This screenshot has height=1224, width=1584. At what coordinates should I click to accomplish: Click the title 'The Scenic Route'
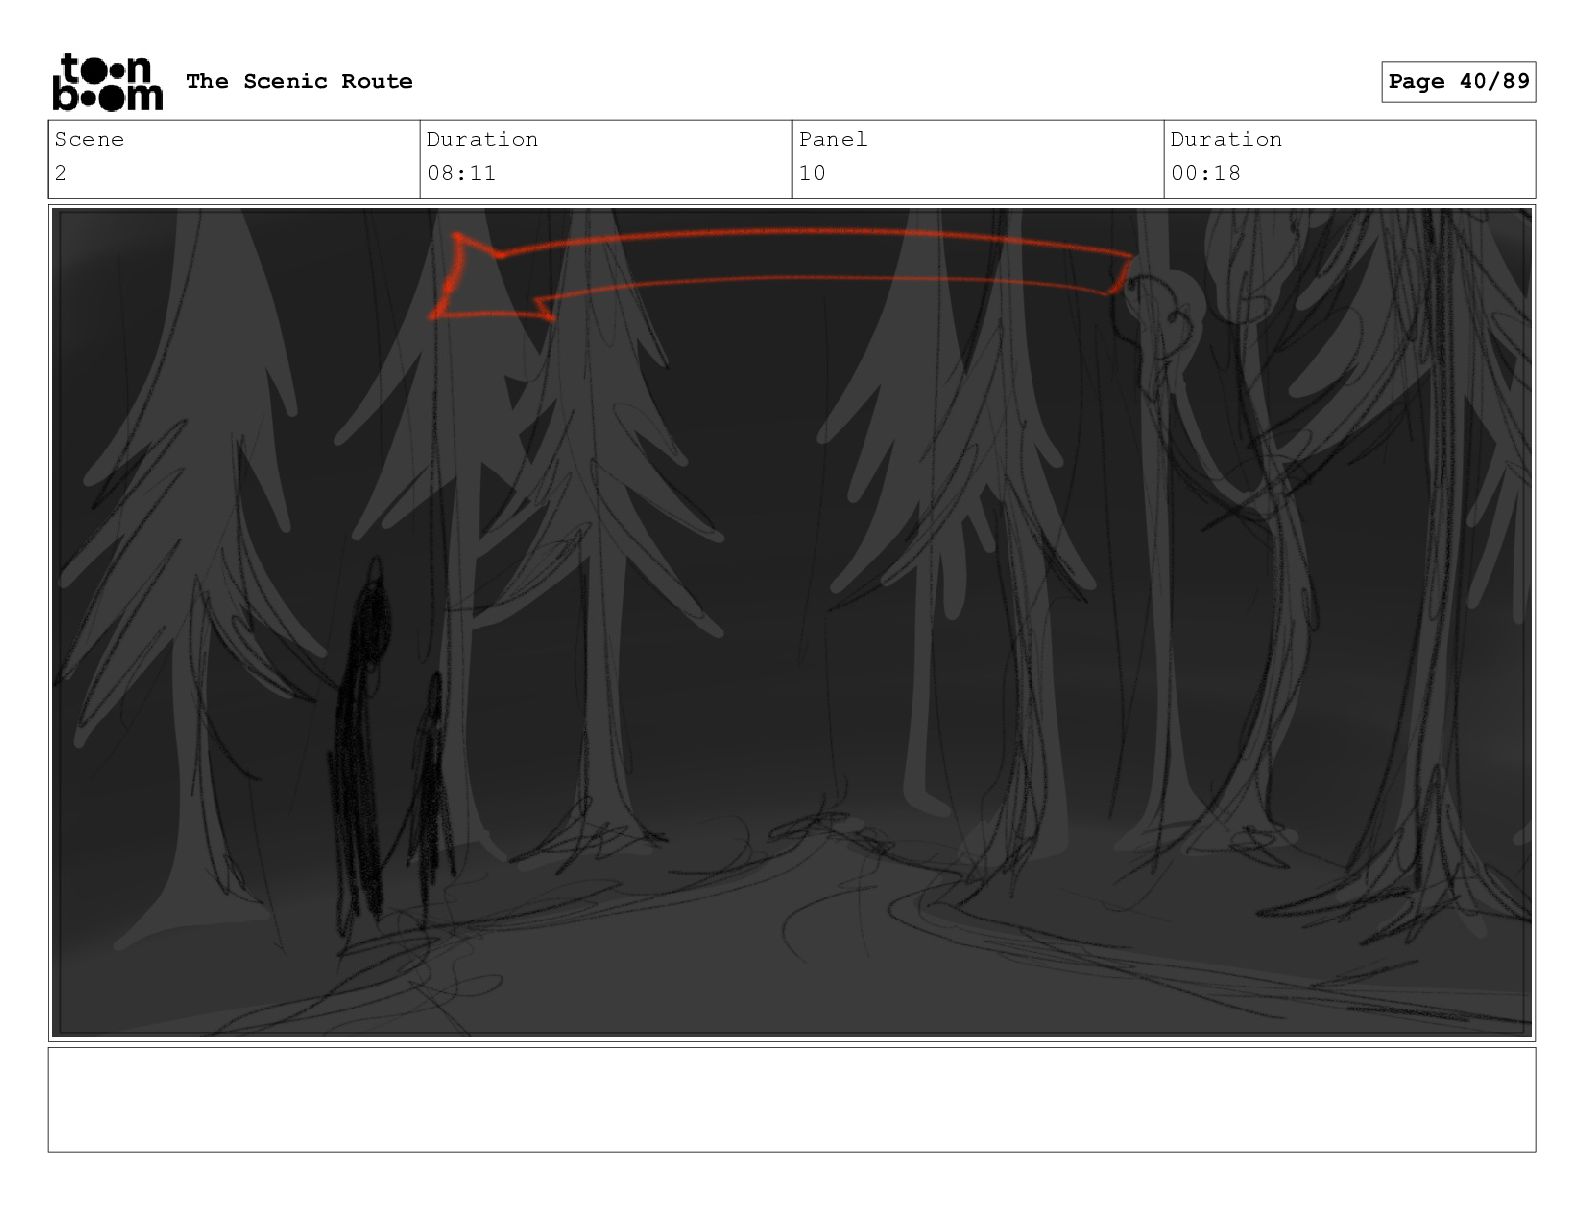(x=299, y=81)
